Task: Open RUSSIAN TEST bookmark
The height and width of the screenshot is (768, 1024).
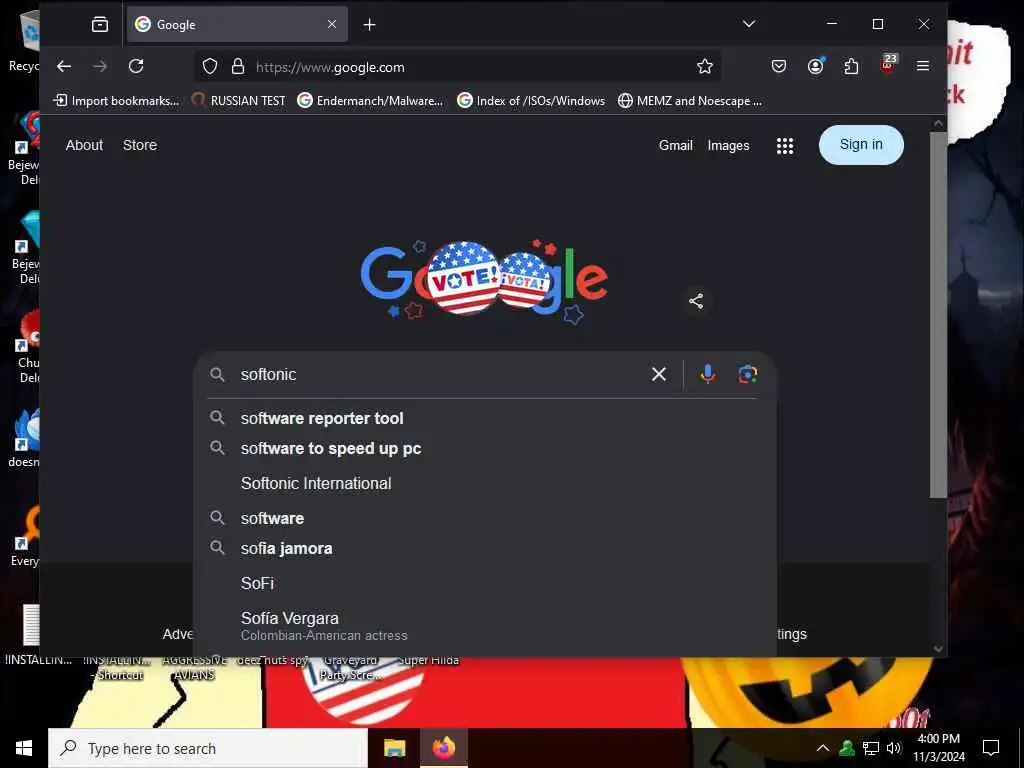Action: point(238,101)
